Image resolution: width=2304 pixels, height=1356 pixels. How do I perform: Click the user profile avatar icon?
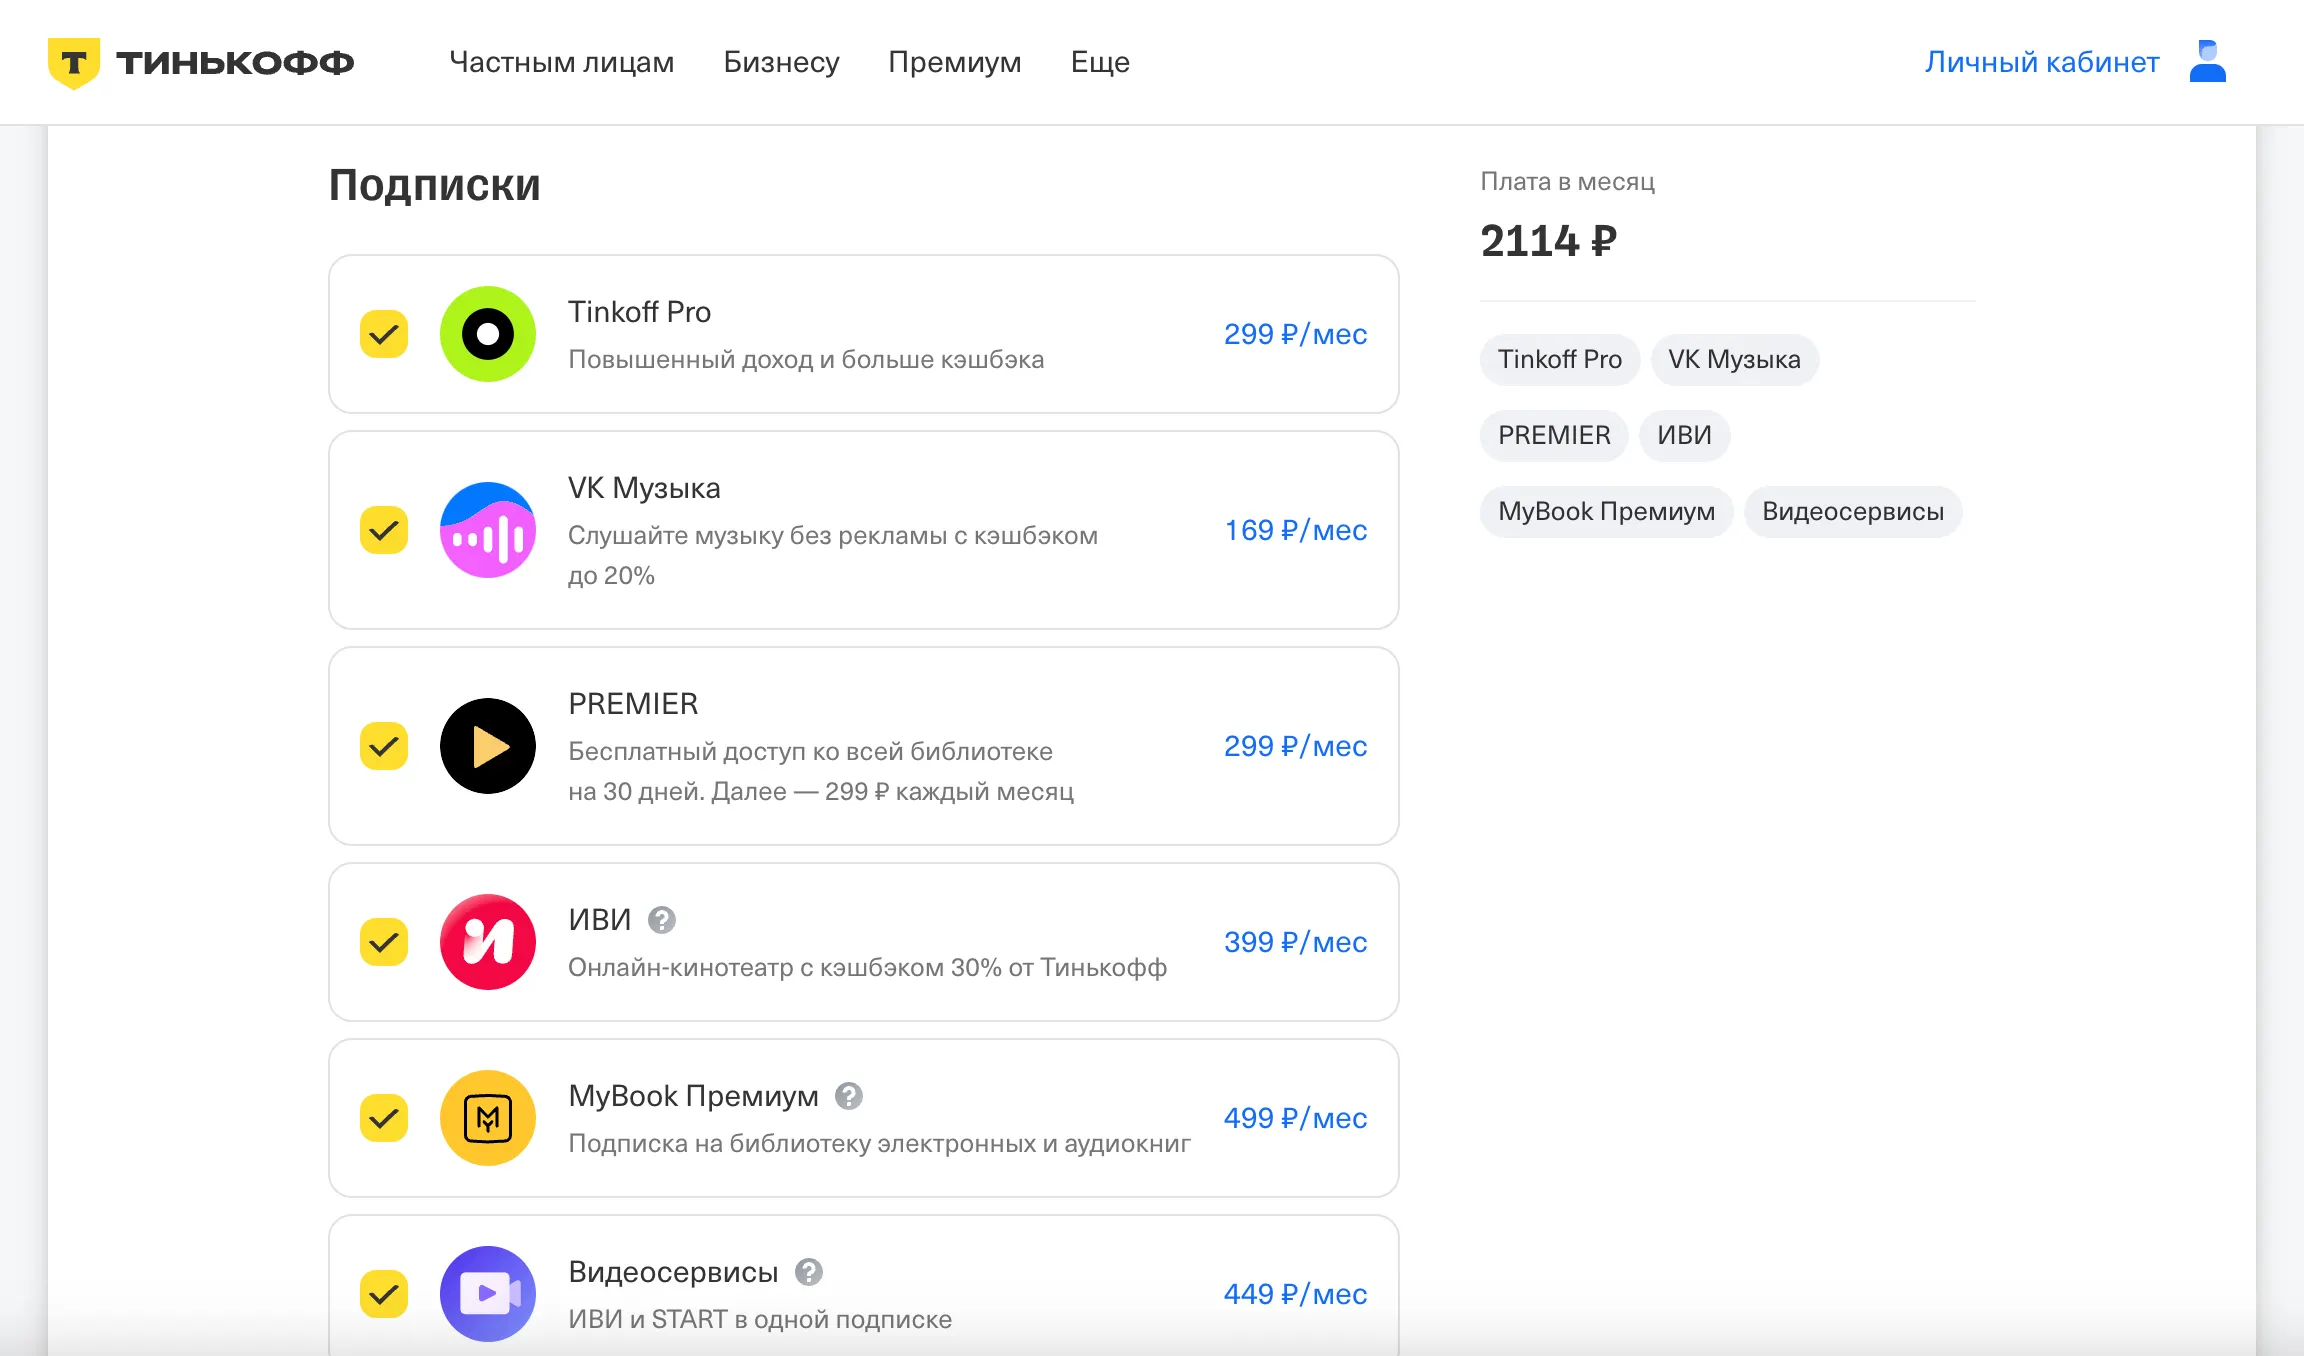[x=2207, y=62]
